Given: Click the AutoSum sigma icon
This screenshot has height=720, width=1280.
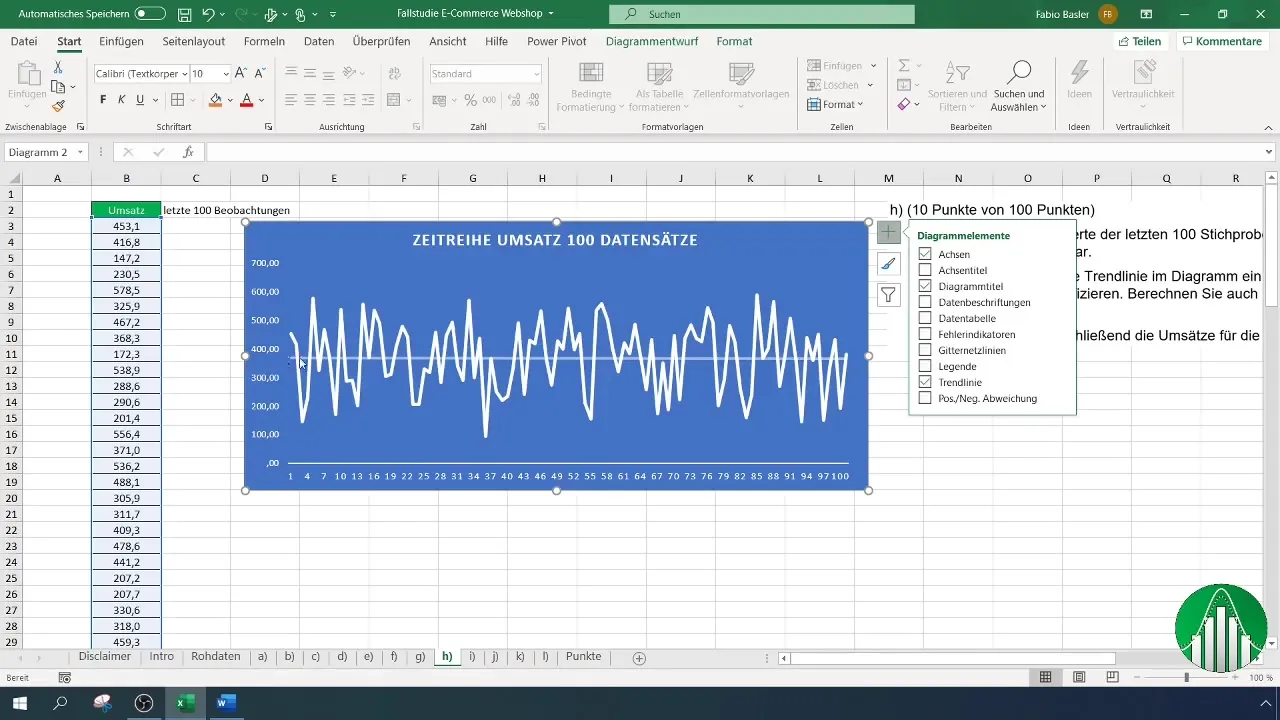Looking at the screenshot, I should tap(904, 66).
